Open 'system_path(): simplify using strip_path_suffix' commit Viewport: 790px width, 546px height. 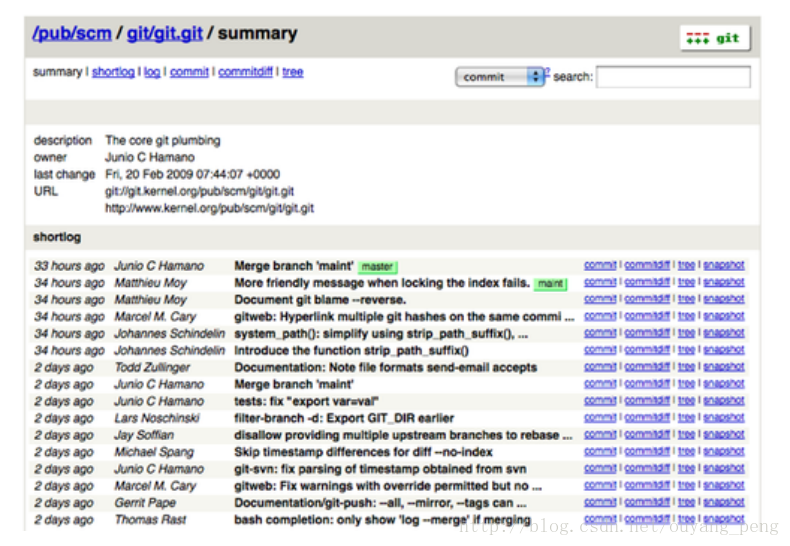pyautogui.click(x=381, y=334)
